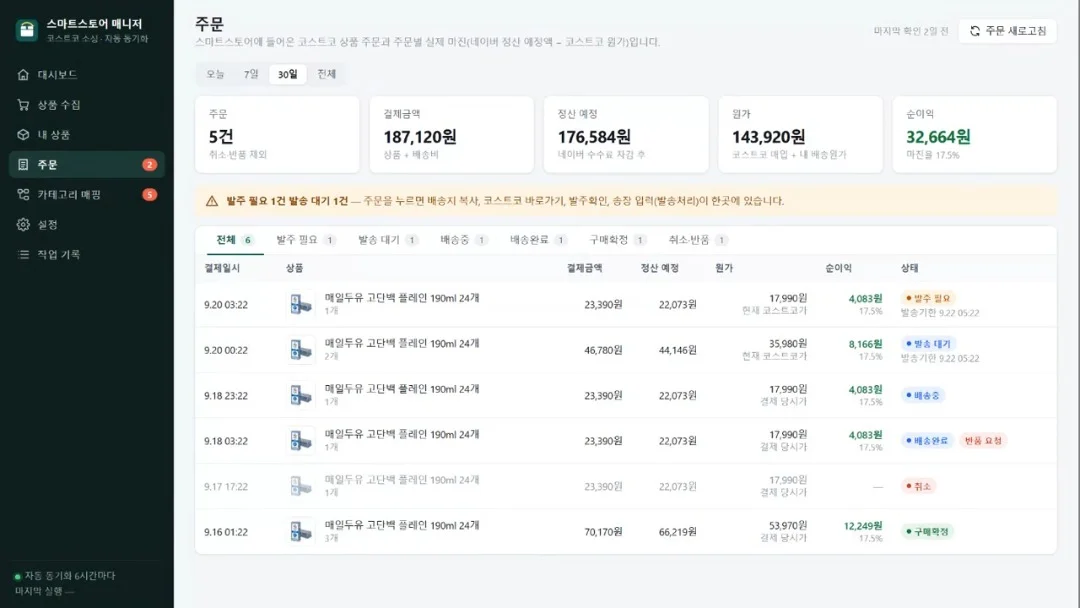Click the 발송 대기 status badge
The height and width of the screenshot is (608, 1080).
pos(928,344)
